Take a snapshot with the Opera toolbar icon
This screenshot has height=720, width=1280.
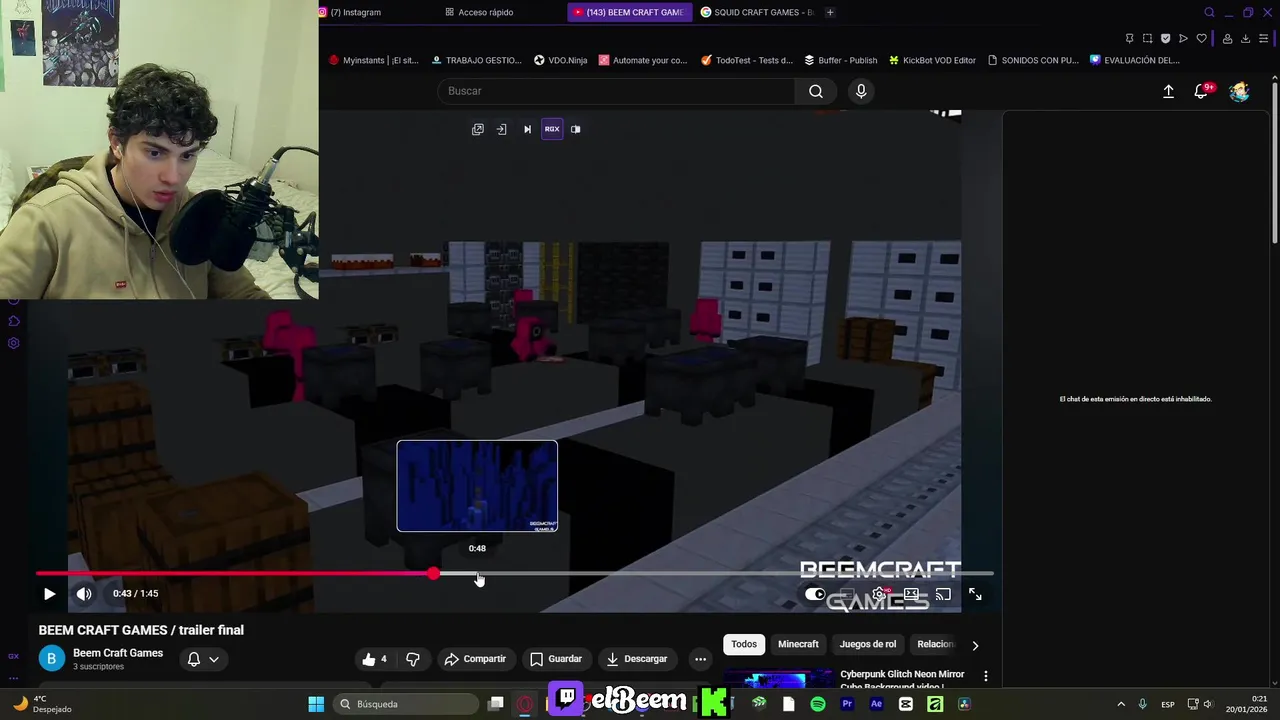coord(1147,38)
